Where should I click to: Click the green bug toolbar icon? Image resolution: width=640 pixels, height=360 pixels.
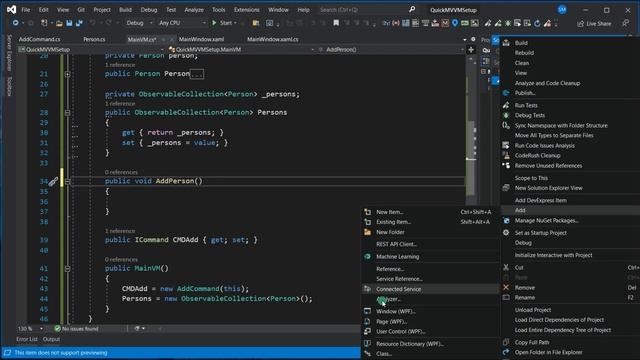click(508, 23)
